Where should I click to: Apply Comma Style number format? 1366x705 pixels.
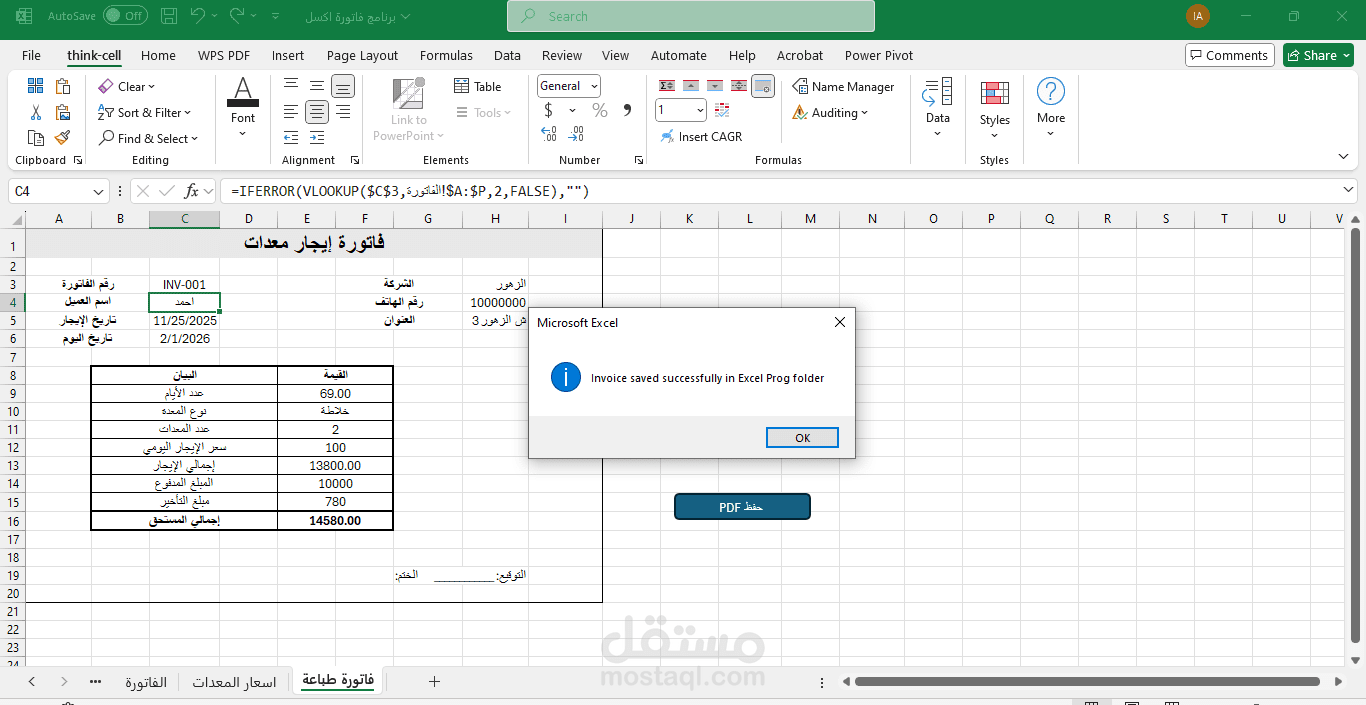(627, 111)
